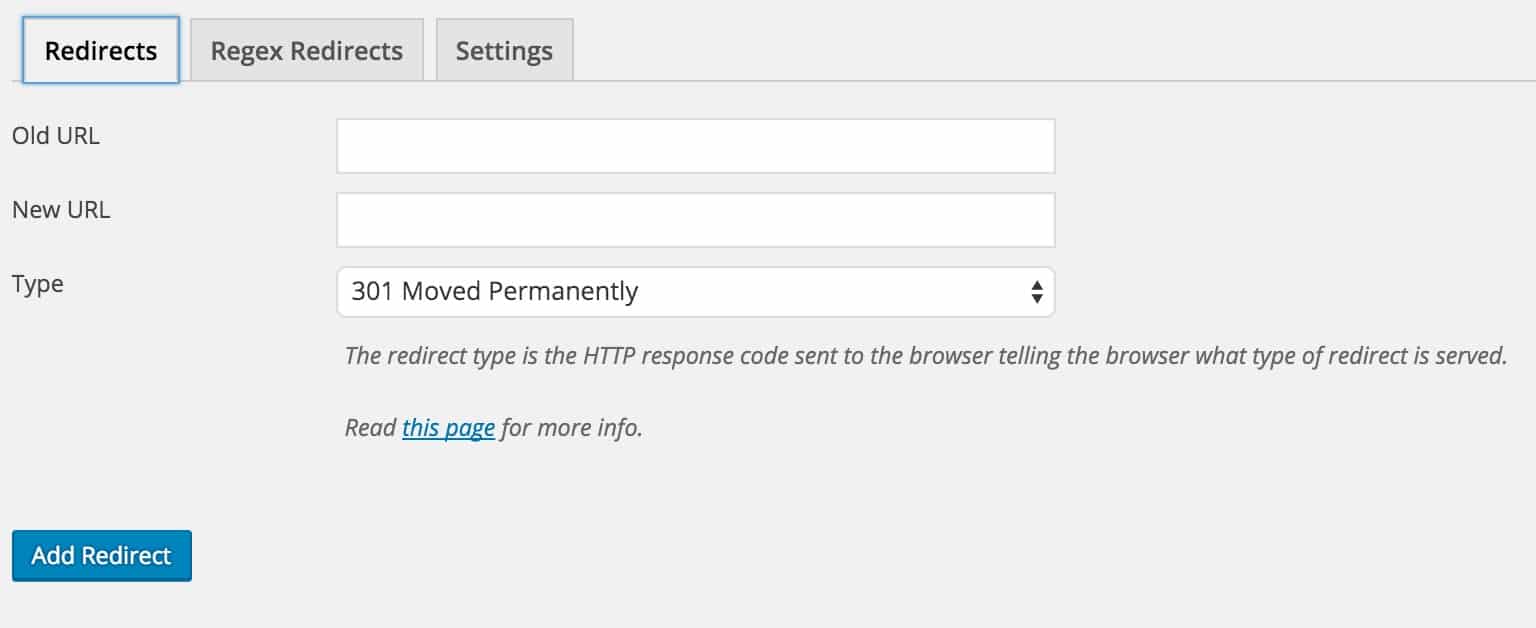Click the redirect type description text
Viewport: 1536px width, 628px height.
coord(925,356)
